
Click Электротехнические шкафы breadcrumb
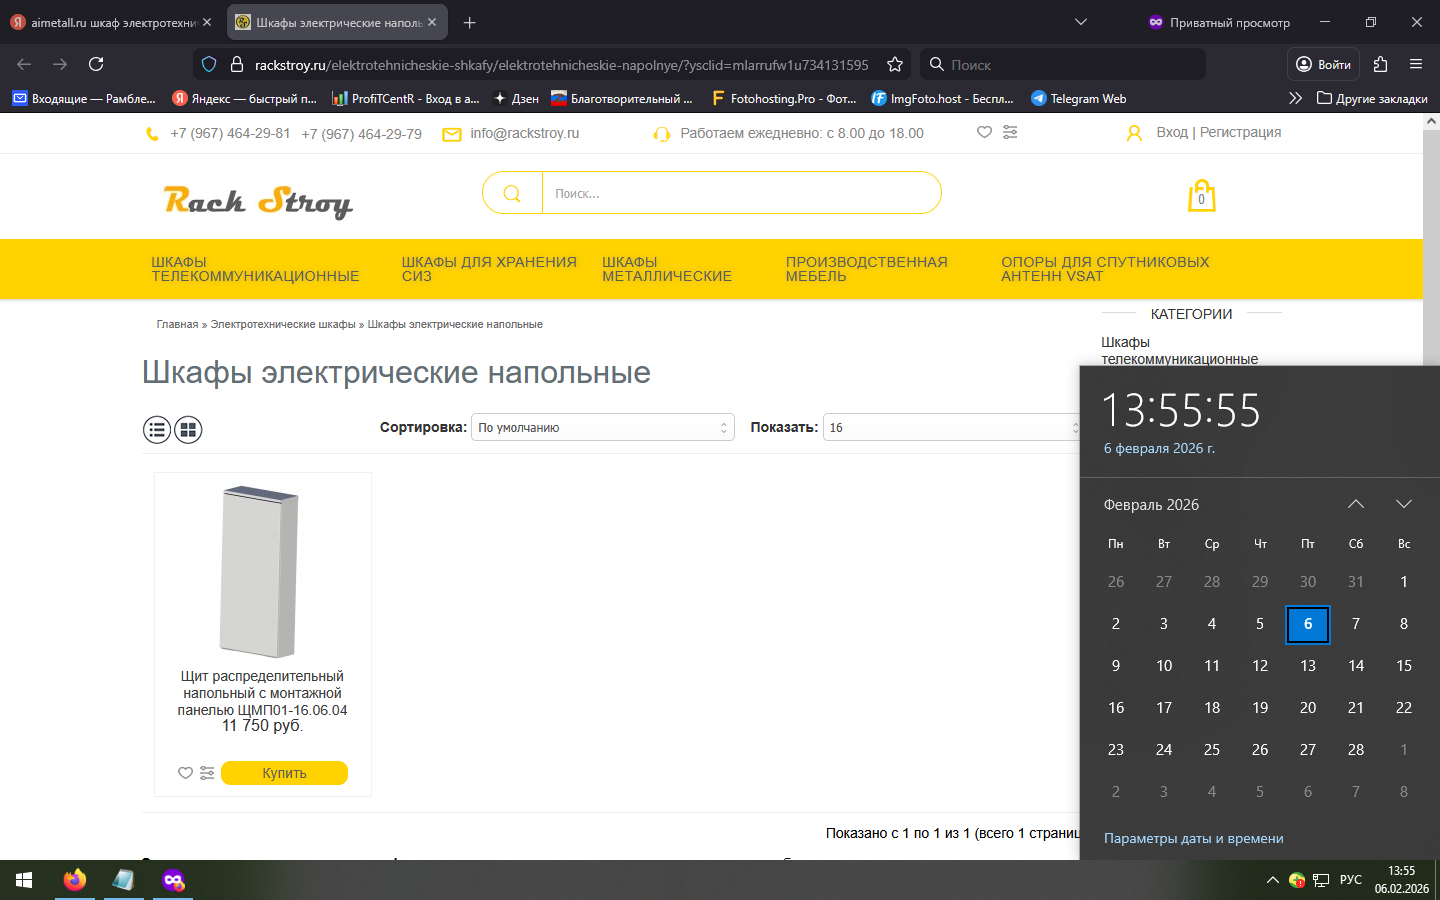coord(283,324)
